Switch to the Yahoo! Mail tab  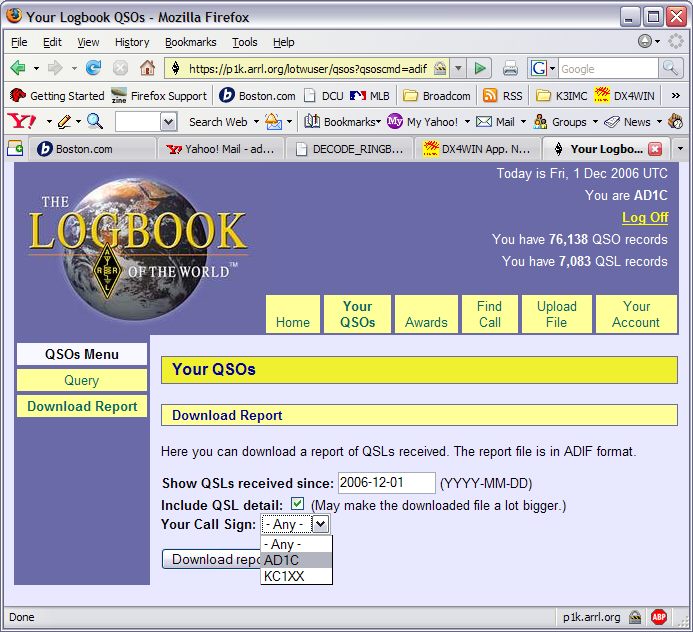[x=220, y=149]
